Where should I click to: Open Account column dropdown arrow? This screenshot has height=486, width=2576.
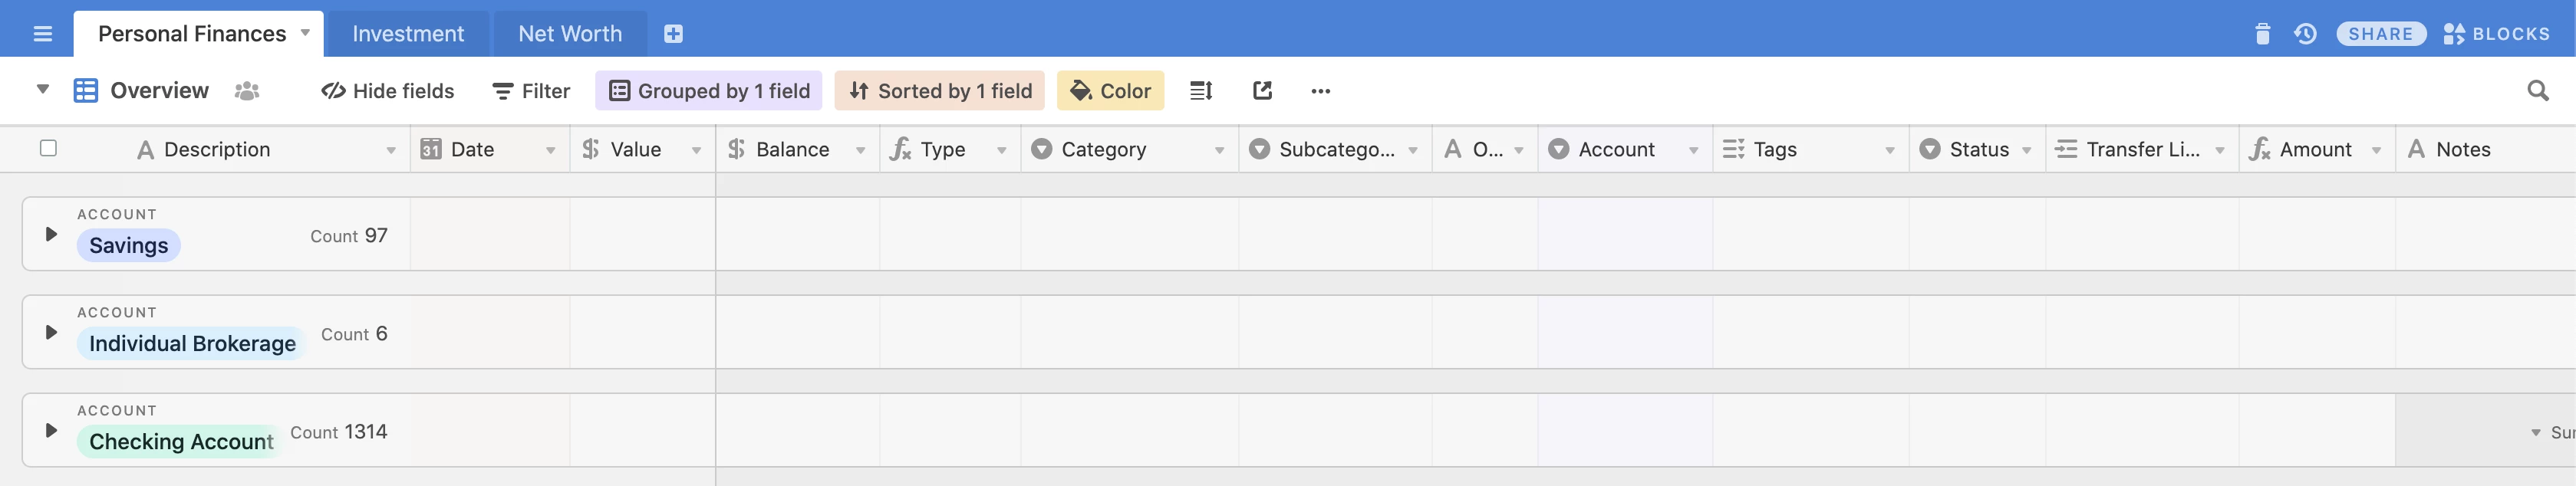pyautogui.click(x=1693, y=150)
